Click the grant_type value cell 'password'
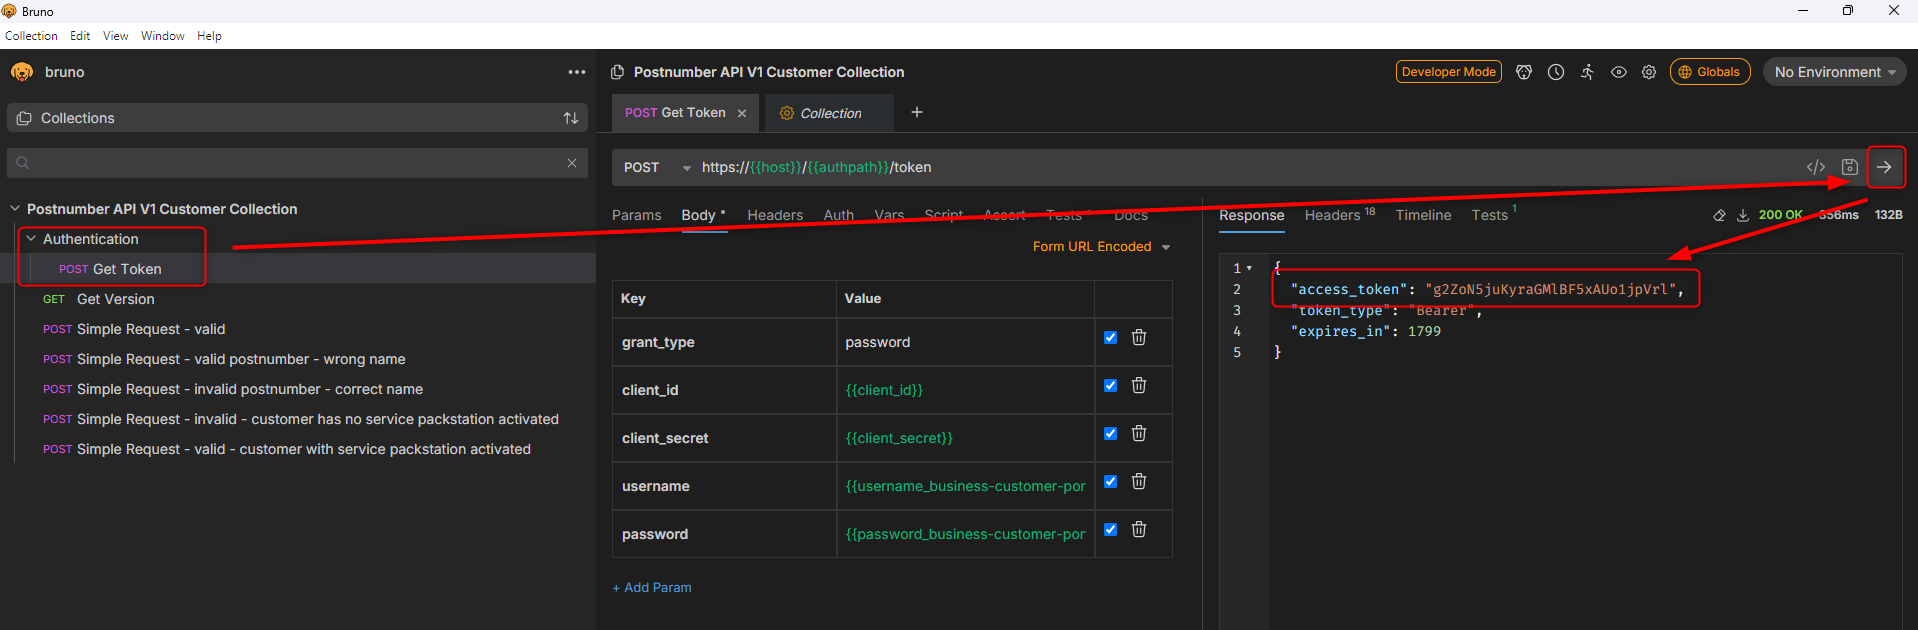Viewport: 1918px width, 630px height. click(965, 342)
